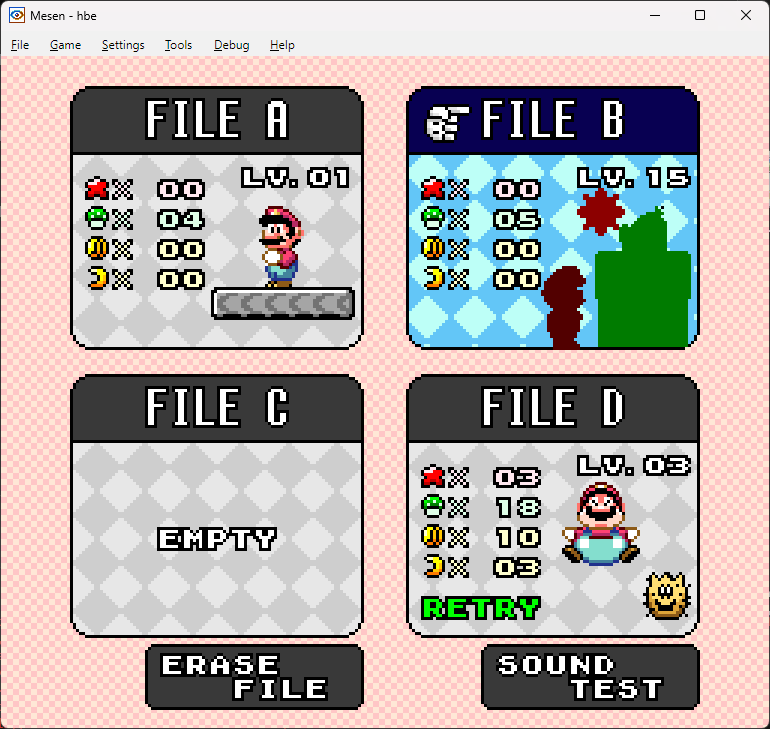Click the yellow spiky creature in File D

pos(666,595)
